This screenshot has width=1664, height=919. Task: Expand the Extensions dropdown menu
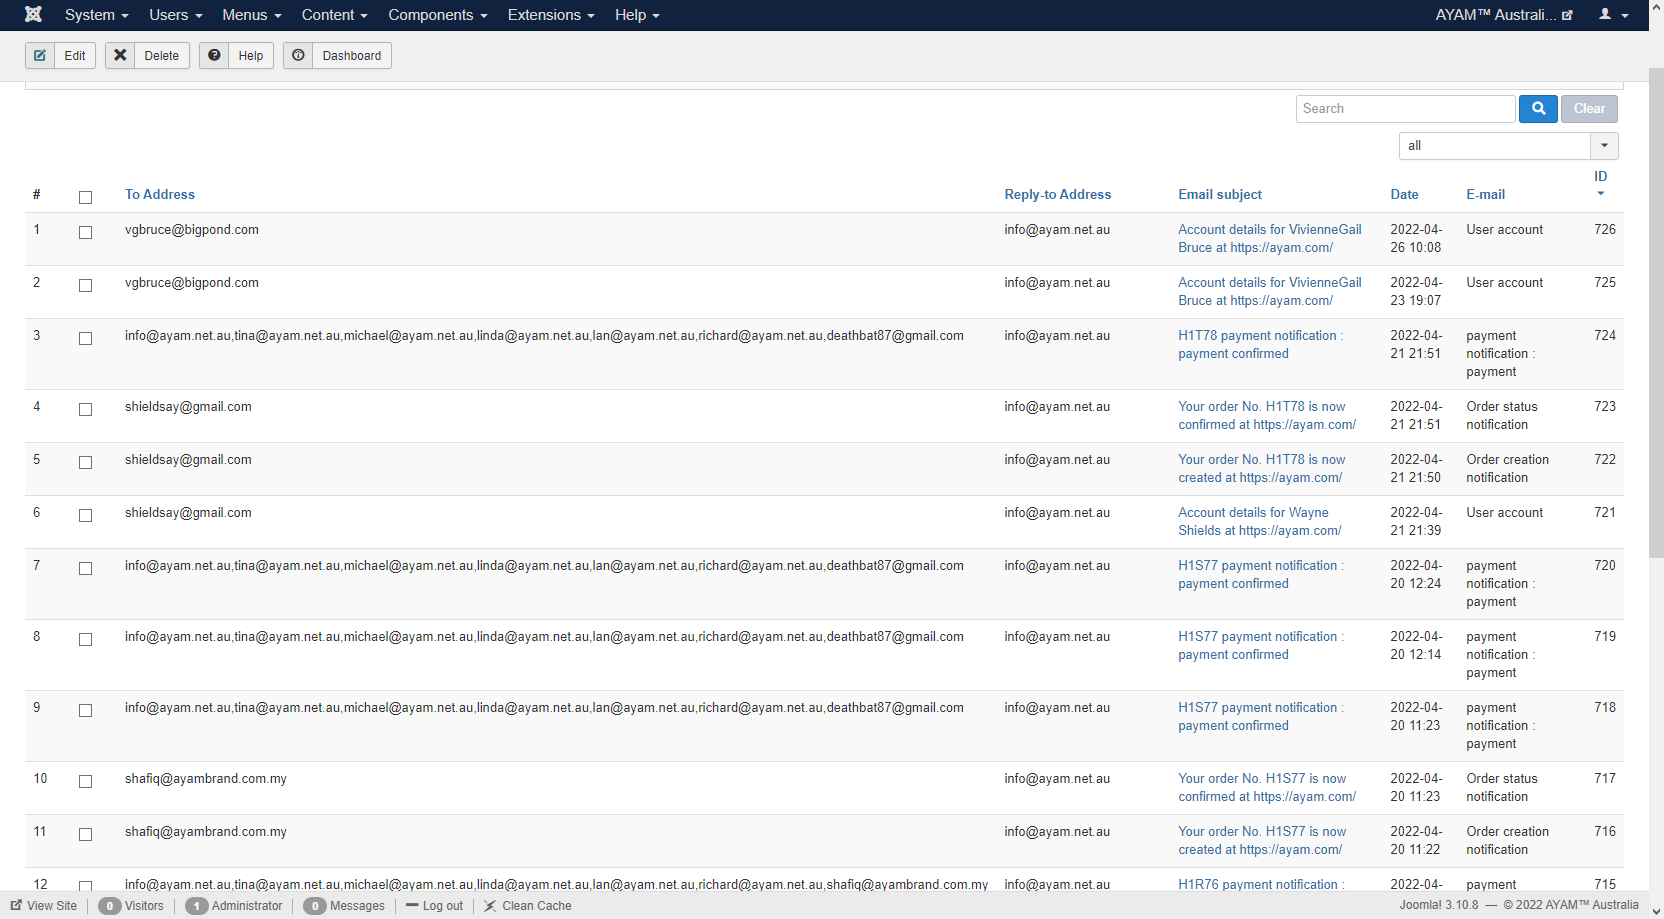550,15
